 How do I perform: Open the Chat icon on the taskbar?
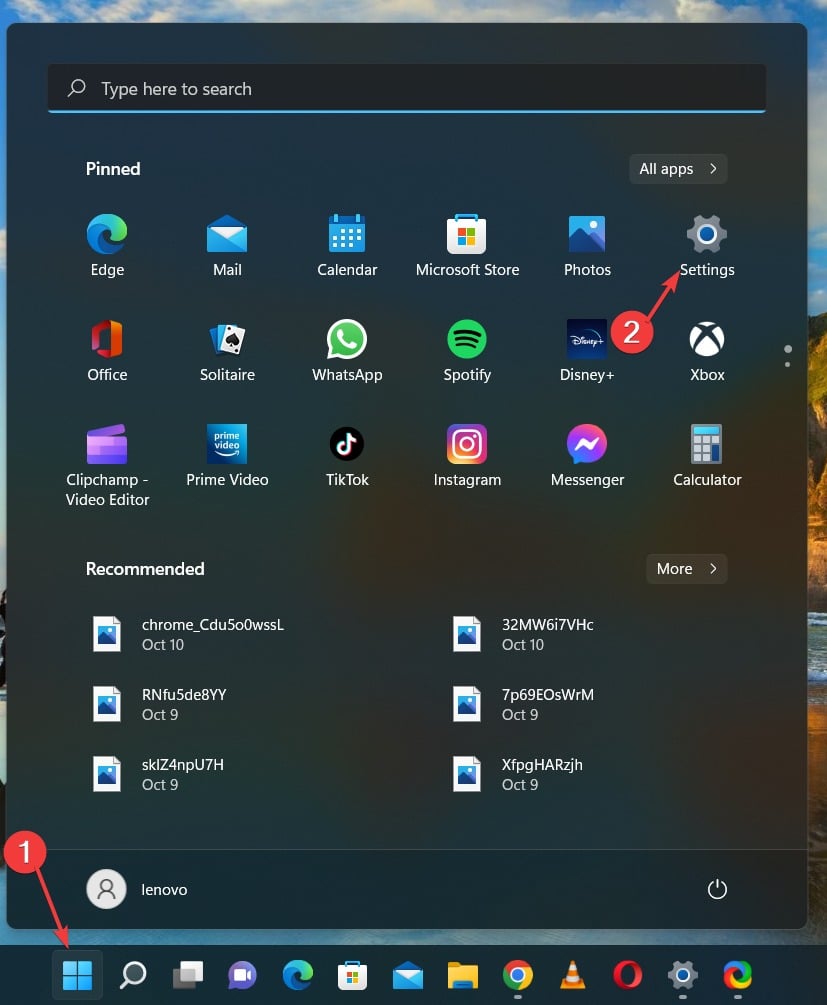[x=242, y=975]
